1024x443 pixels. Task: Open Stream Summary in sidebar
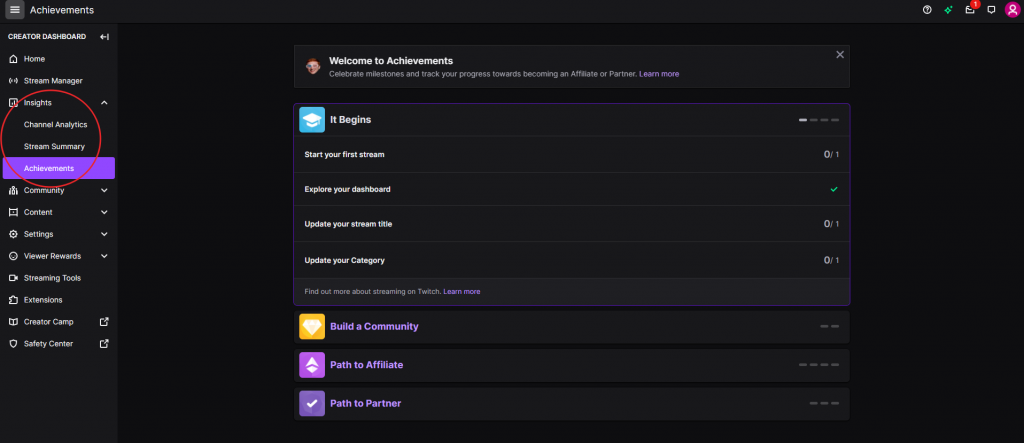pyautogui.click(x=54, y=146)
